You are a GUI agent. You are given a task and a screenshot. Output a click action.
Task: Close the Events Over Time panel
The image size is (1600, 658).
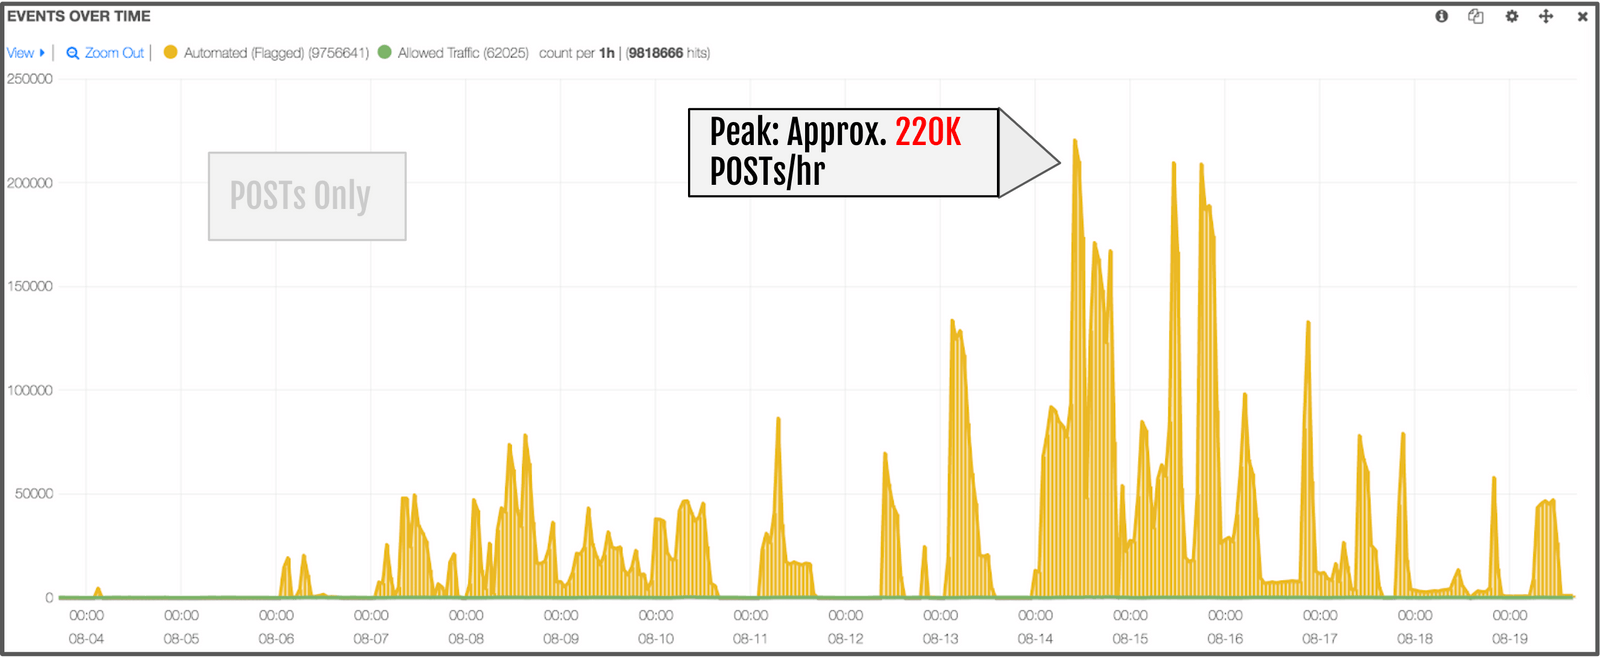pos(1582,17)
